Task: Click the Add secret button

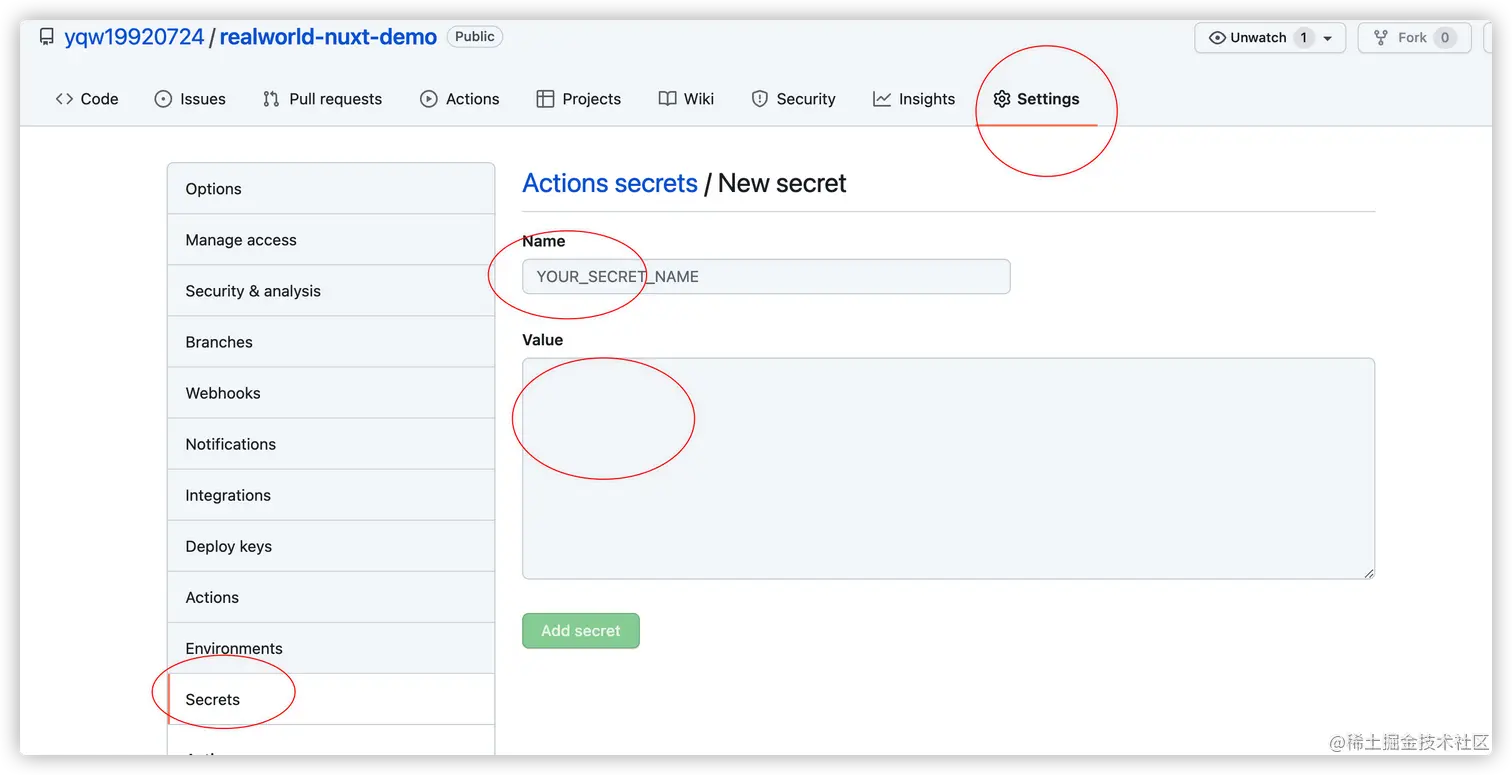Action: click(x=581, y=631)
